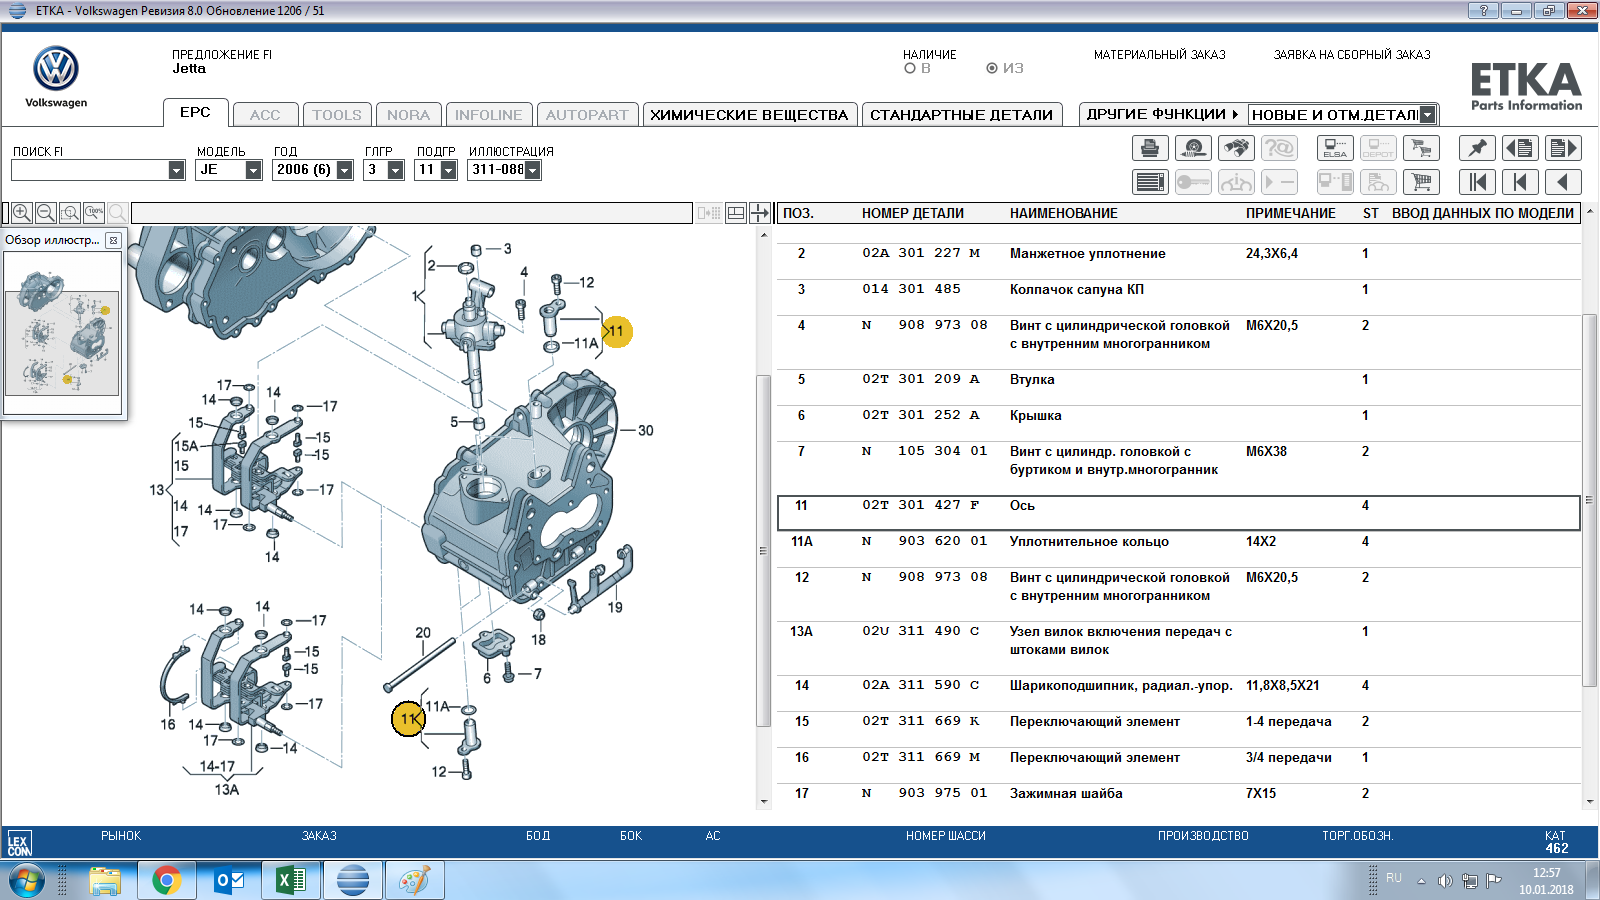Click the СТАНДАРТНЫЕ ДЕТАЛИ button
Screen dimensions: 1600x900
(x=961, y=115)
